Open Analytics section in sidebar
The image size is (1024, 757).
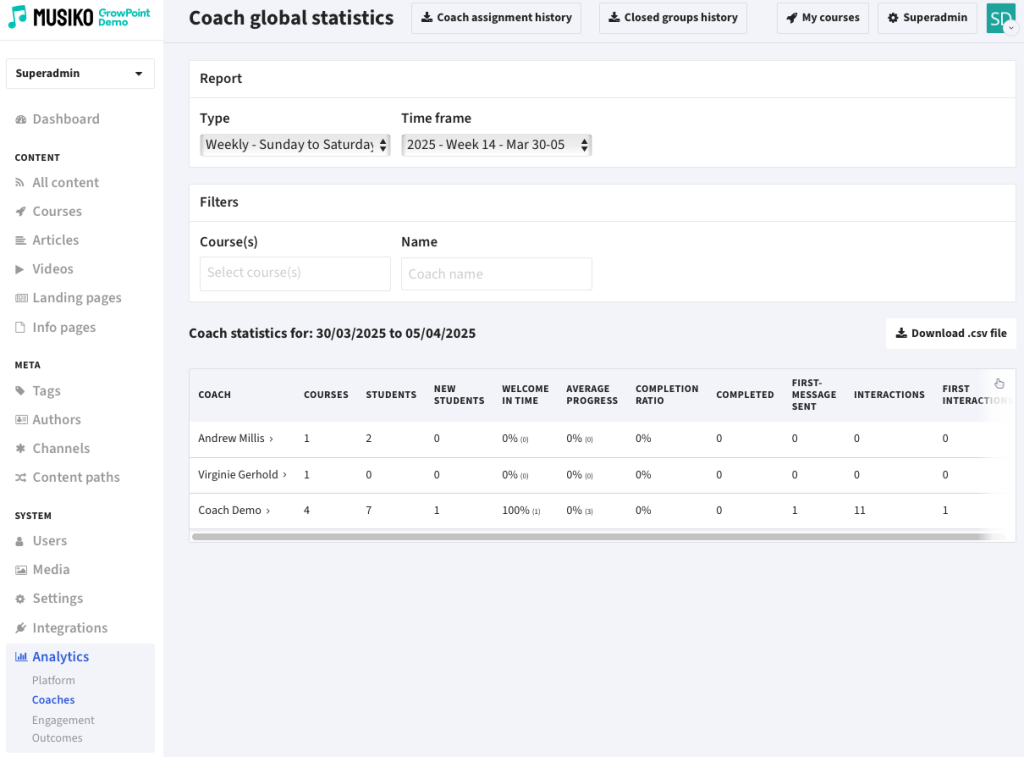(x=61, y=657)
